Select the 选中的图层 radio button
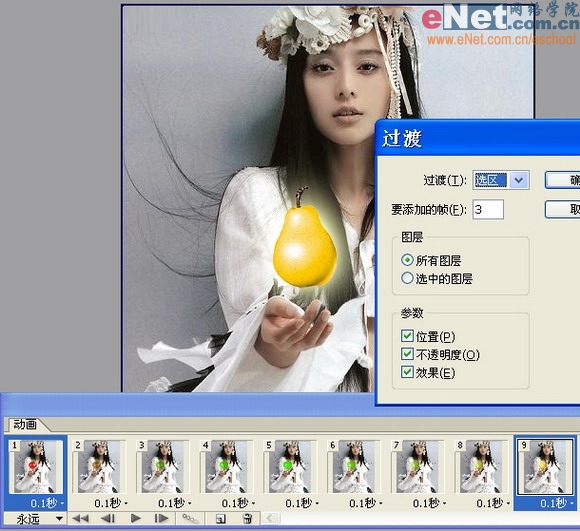 [x=407, y=278]
